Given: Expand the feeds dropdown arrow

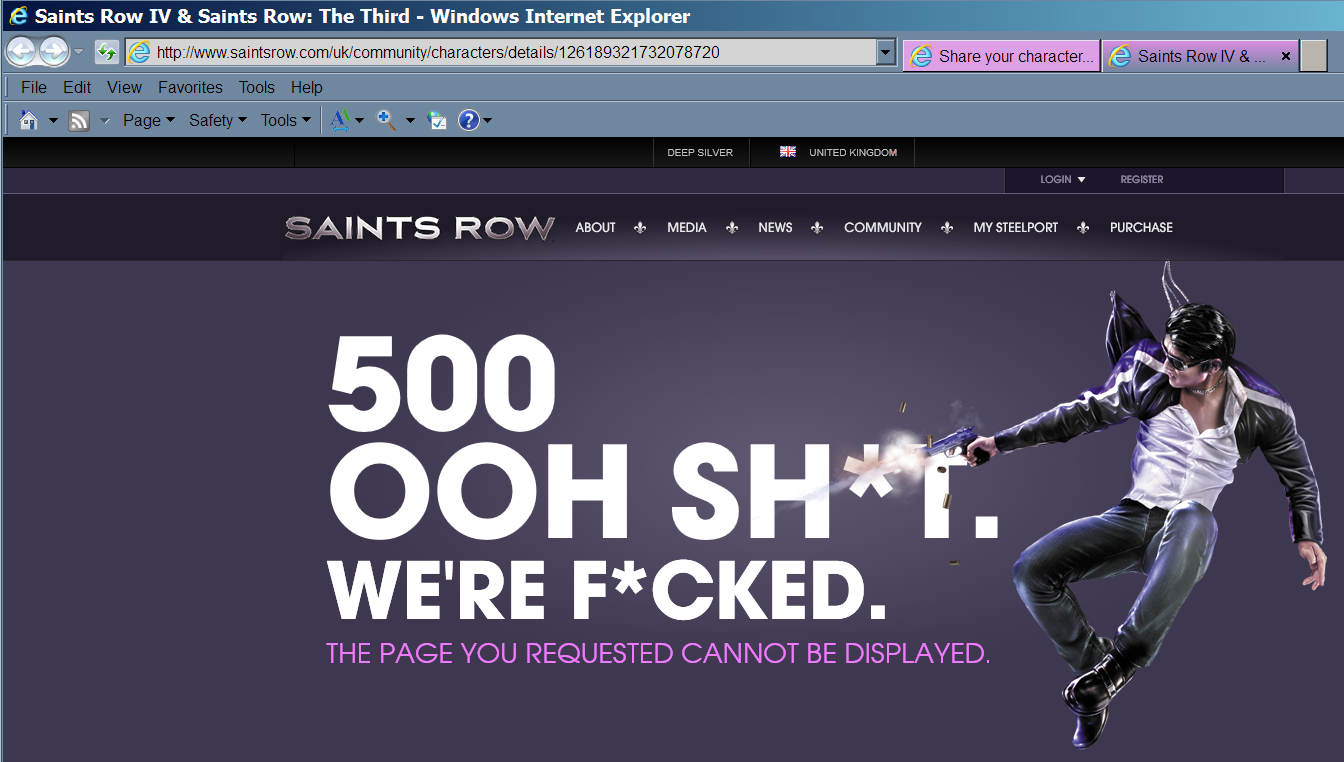Looking at the screenshot, I should tap(105, 121).
